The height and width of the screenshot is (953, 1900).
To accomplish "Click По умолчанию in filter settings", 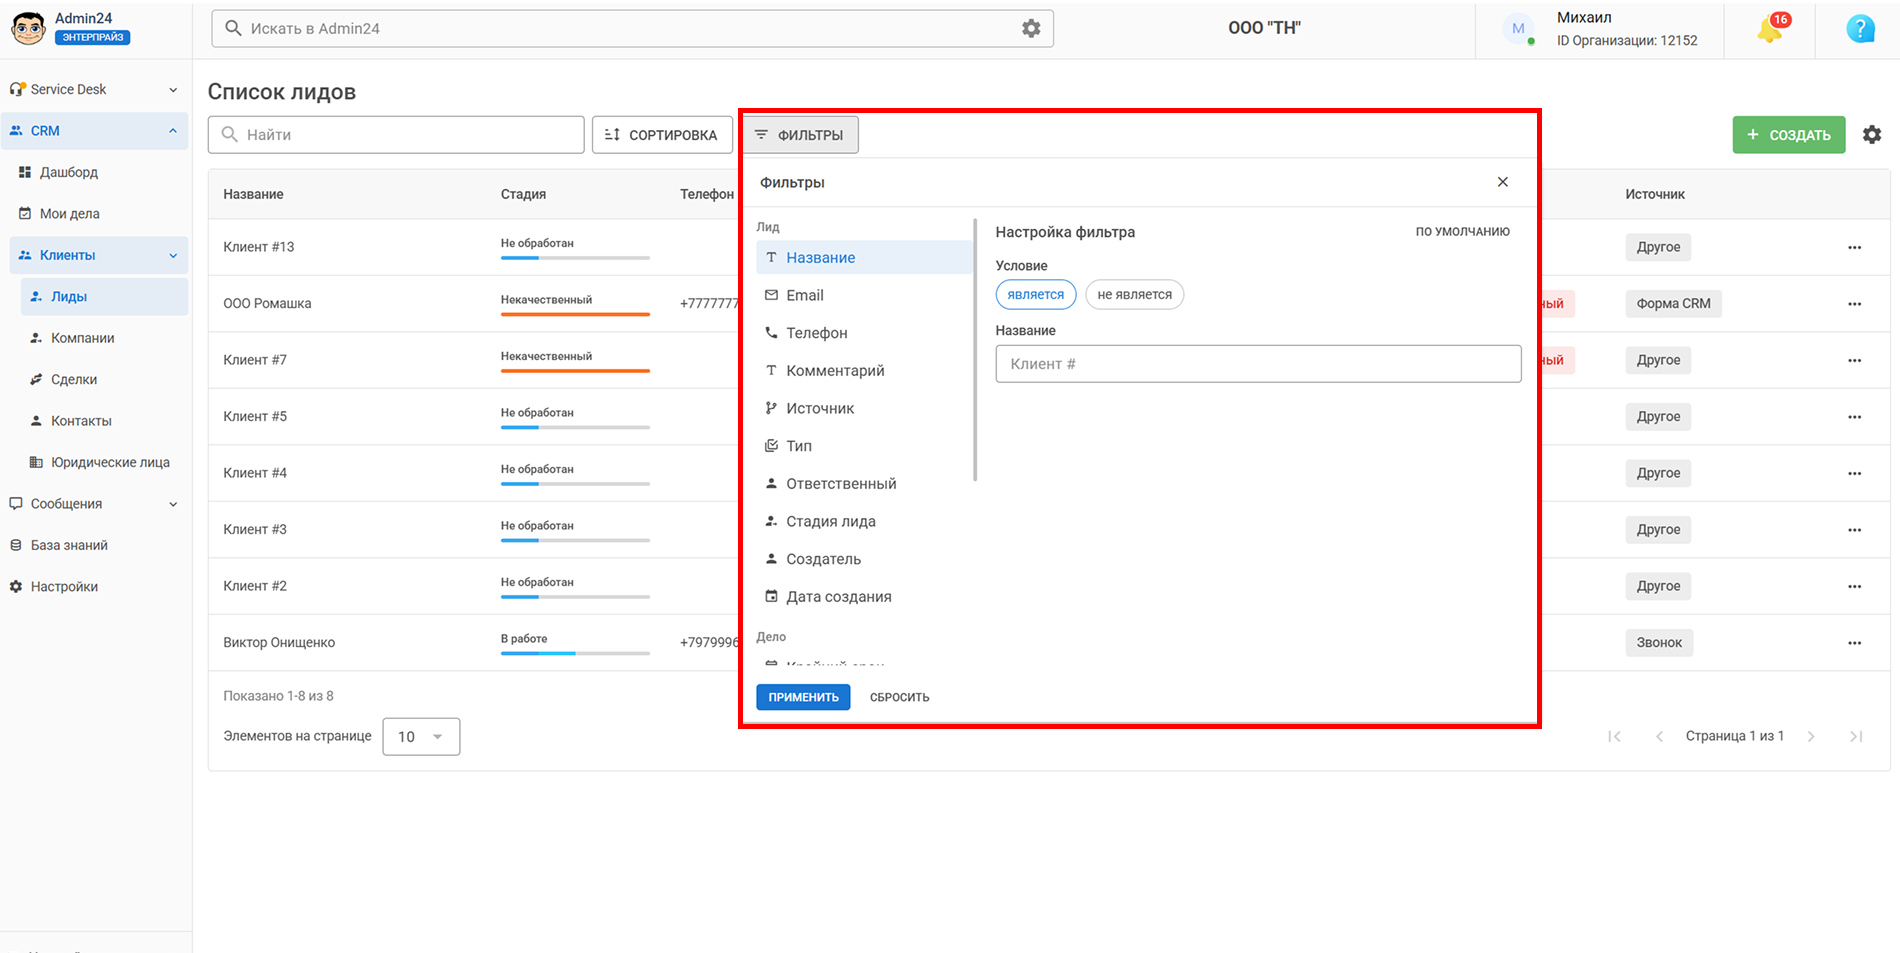I will 1462,232.
